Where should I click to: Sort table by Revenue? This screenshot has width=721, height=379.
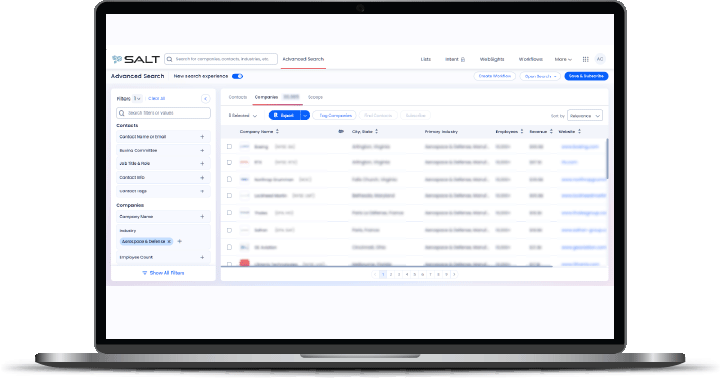click(551, 132)
